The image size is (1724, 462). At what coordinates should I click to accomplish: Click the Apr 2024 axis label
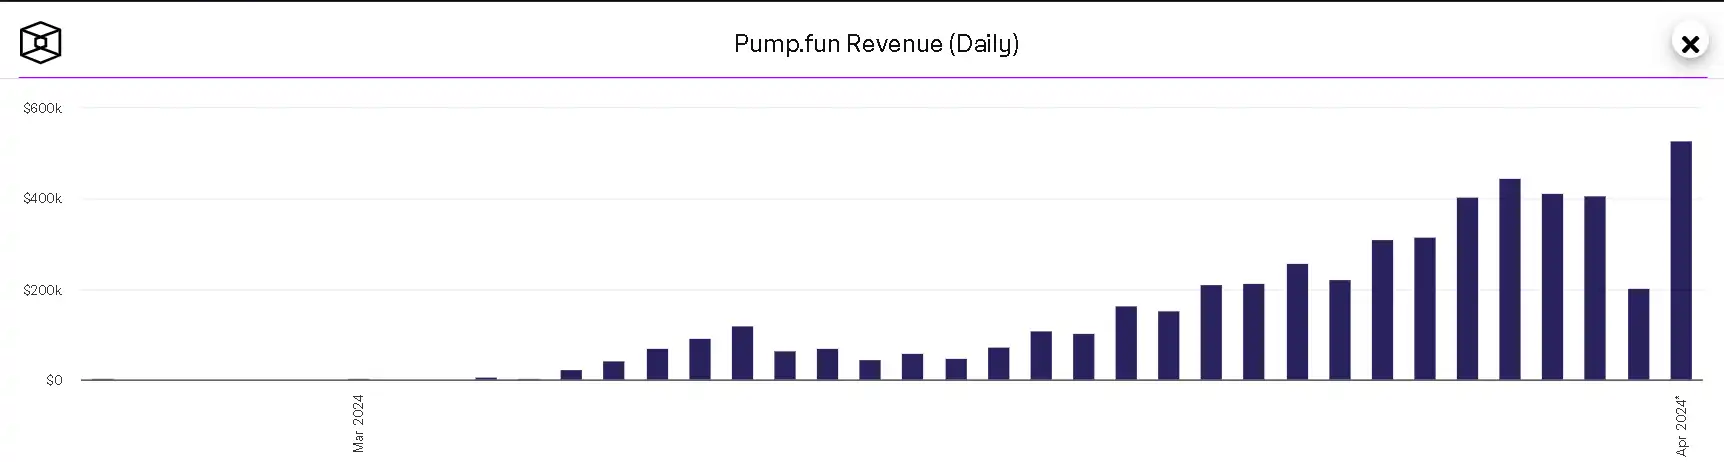point(1681,426)
